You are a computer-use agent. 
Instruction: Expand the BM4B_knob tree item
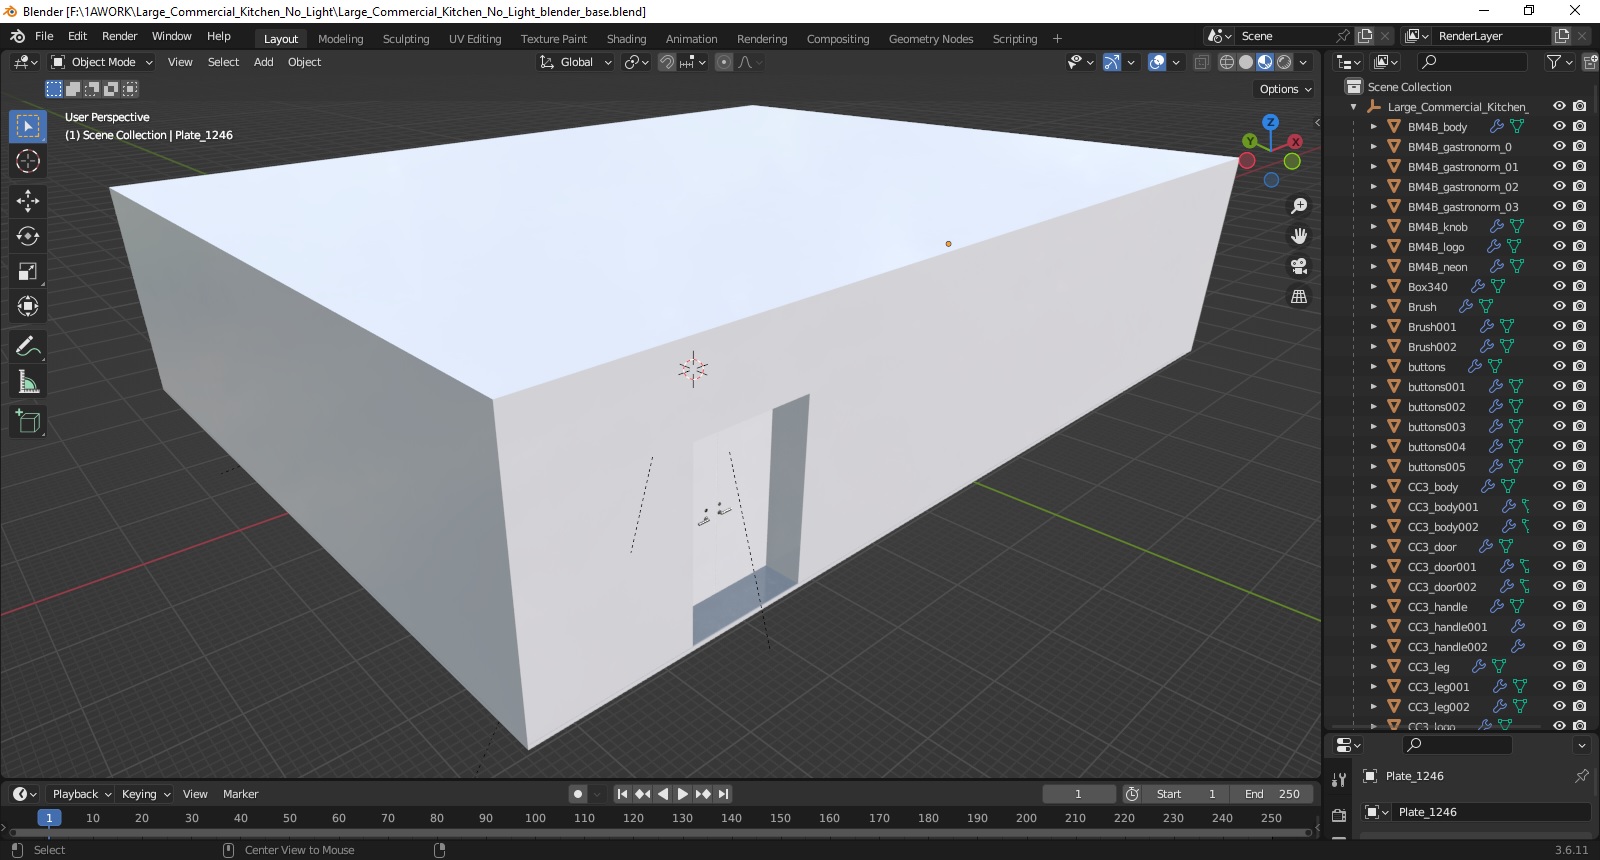coord(1373,227)
